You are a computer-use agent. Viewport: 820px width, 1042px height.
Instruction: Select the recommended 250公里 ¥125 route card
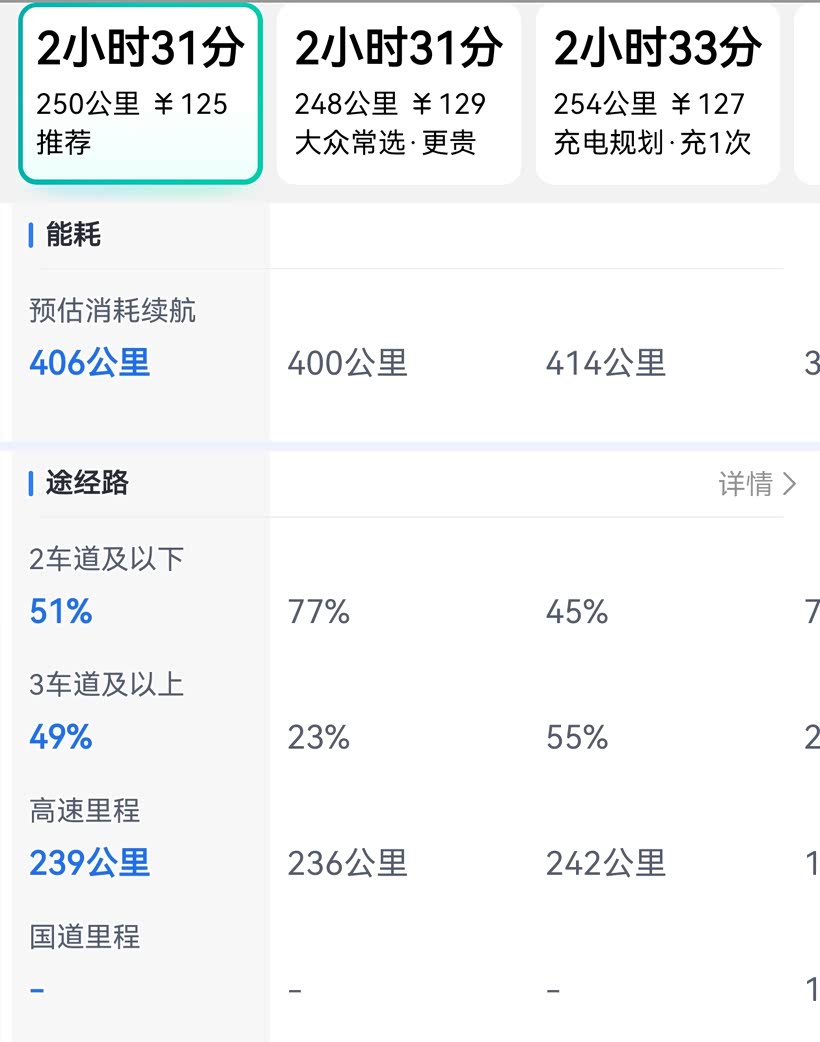click(x=140, y=95)
